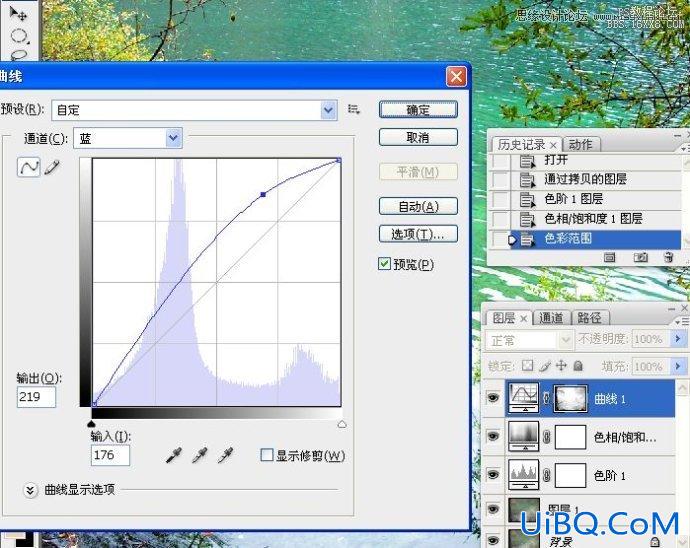690x548 pixels.
Task: Select 色彩范围 history state
Action: 595,239
